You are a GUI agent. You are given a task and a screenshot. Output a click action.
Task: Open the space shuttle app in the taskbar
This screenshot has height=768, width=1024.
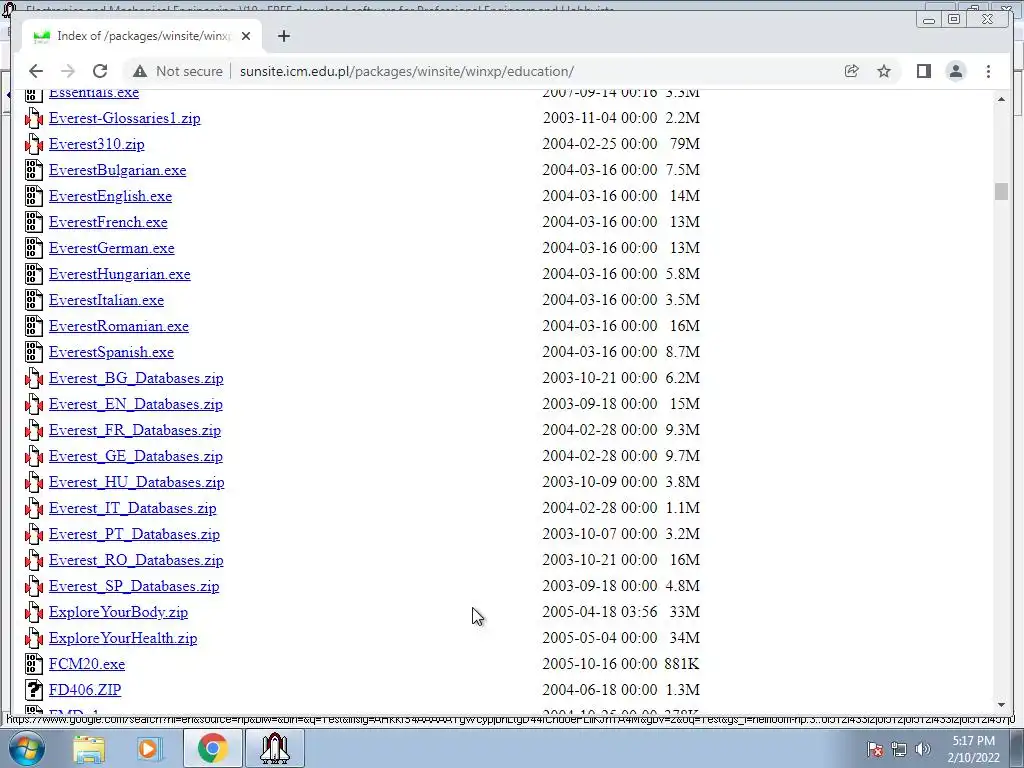click(274, 748)
